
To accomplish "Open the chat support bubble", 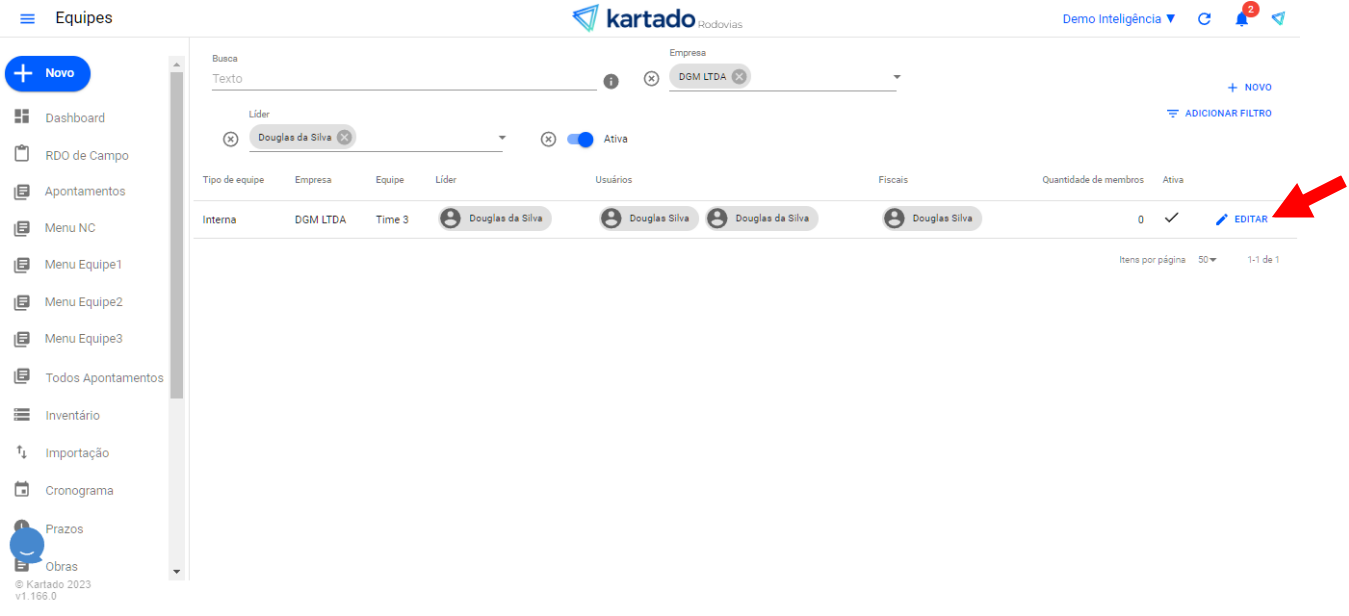I will click(x=27, y=545).
